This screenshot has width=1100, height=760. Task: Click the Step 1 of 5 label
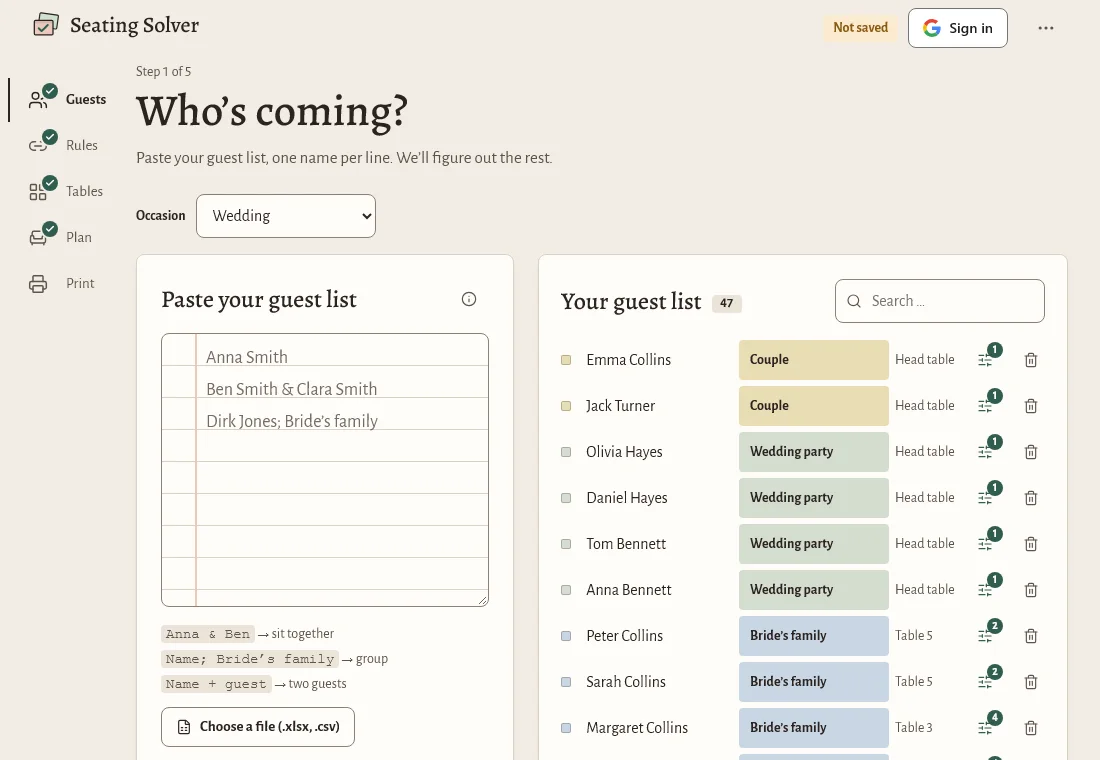click(x=163, y=72)
